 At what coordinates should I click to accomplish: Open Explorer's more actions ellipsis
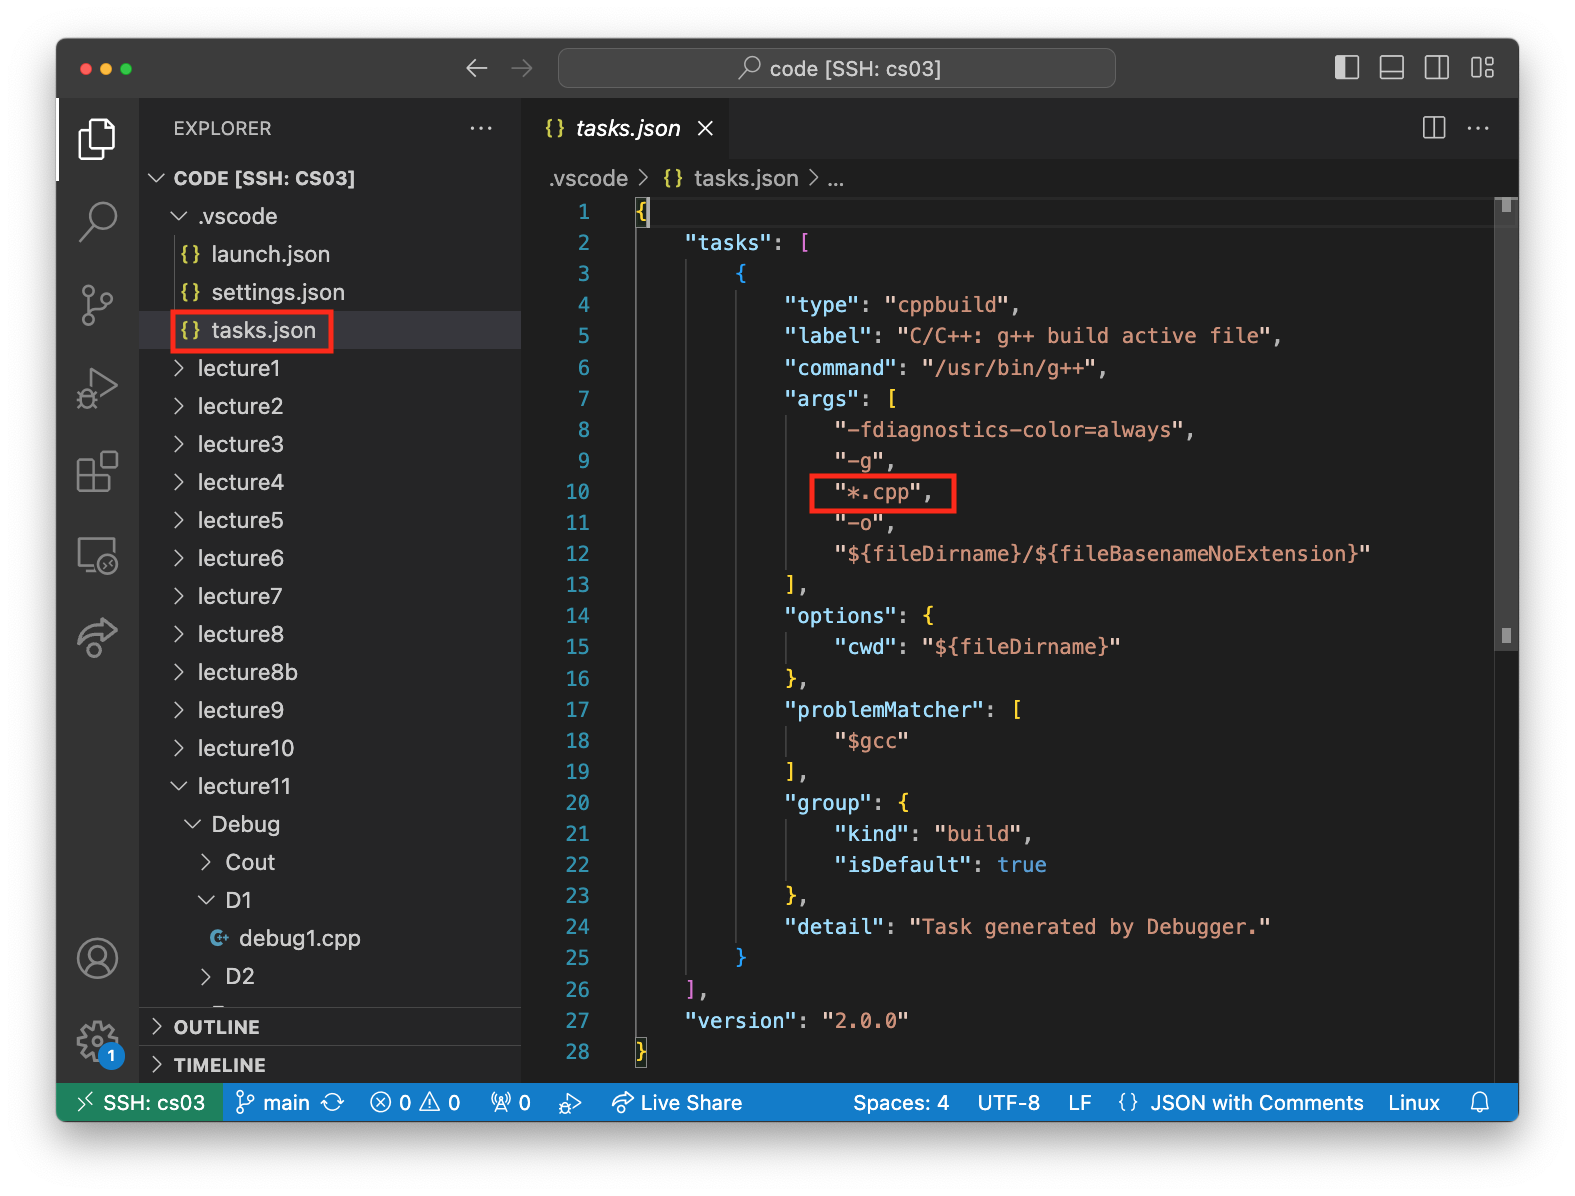tap(481, 128)
